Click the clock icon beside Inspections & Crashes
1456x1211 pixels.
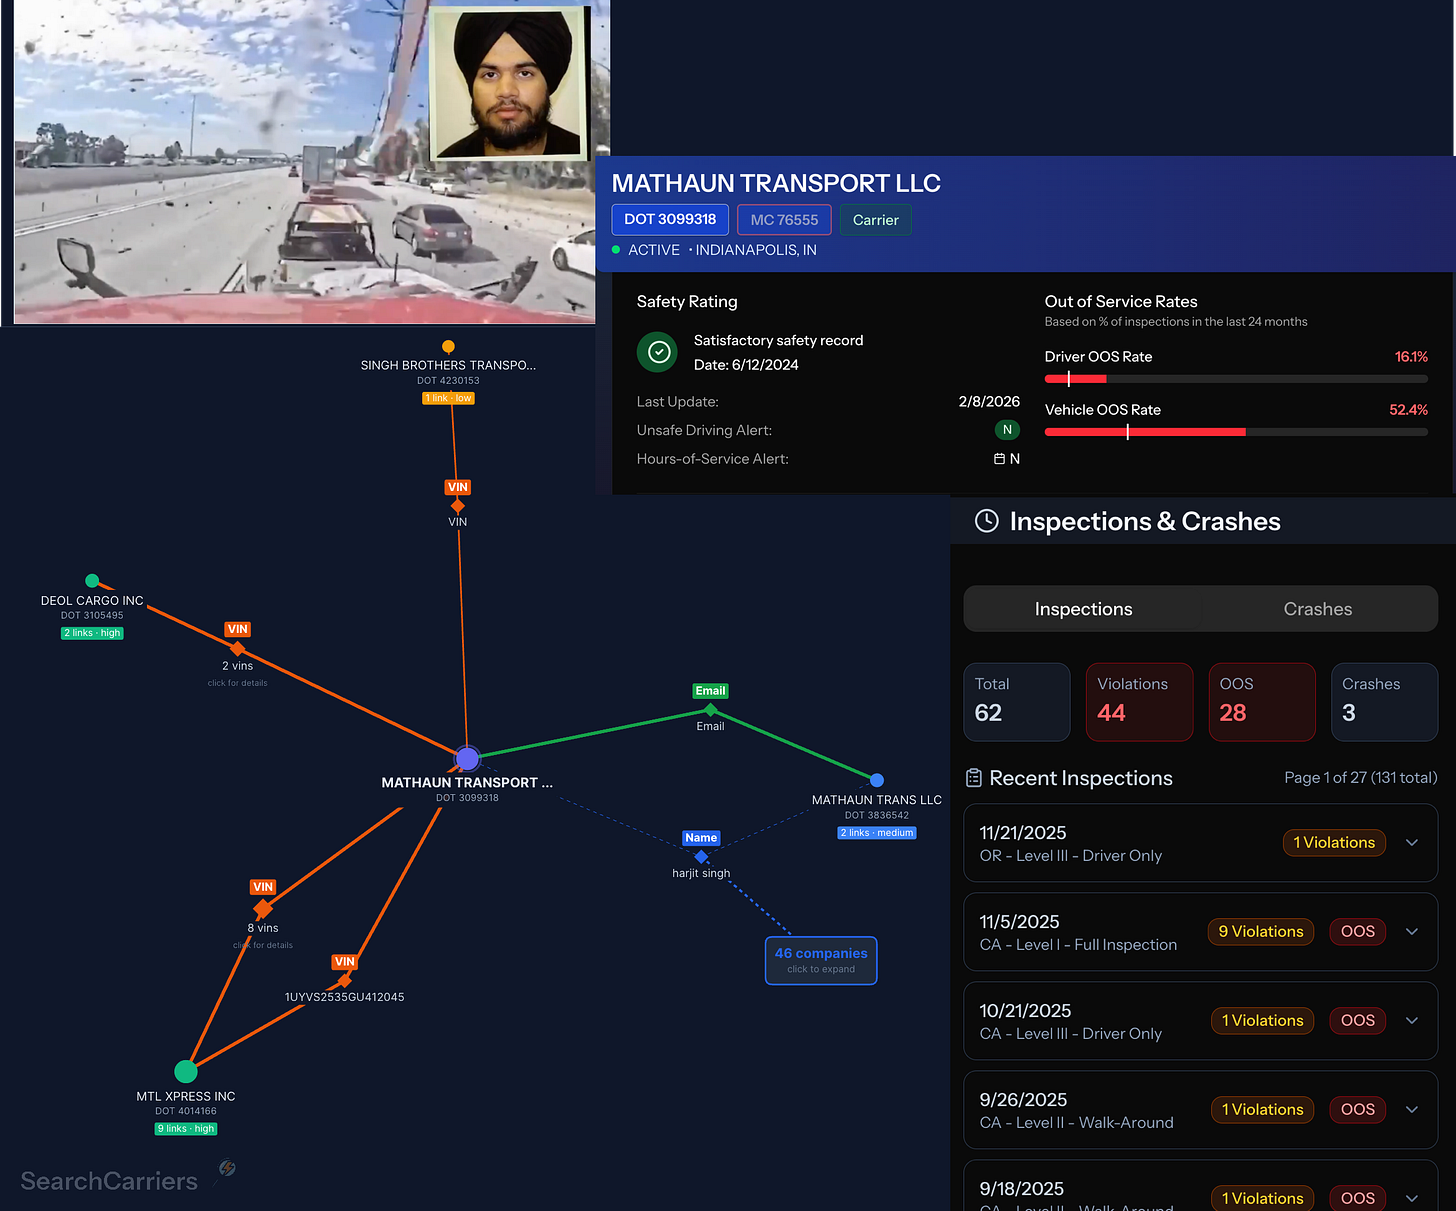pyautogui.click(x=987, y=521)
